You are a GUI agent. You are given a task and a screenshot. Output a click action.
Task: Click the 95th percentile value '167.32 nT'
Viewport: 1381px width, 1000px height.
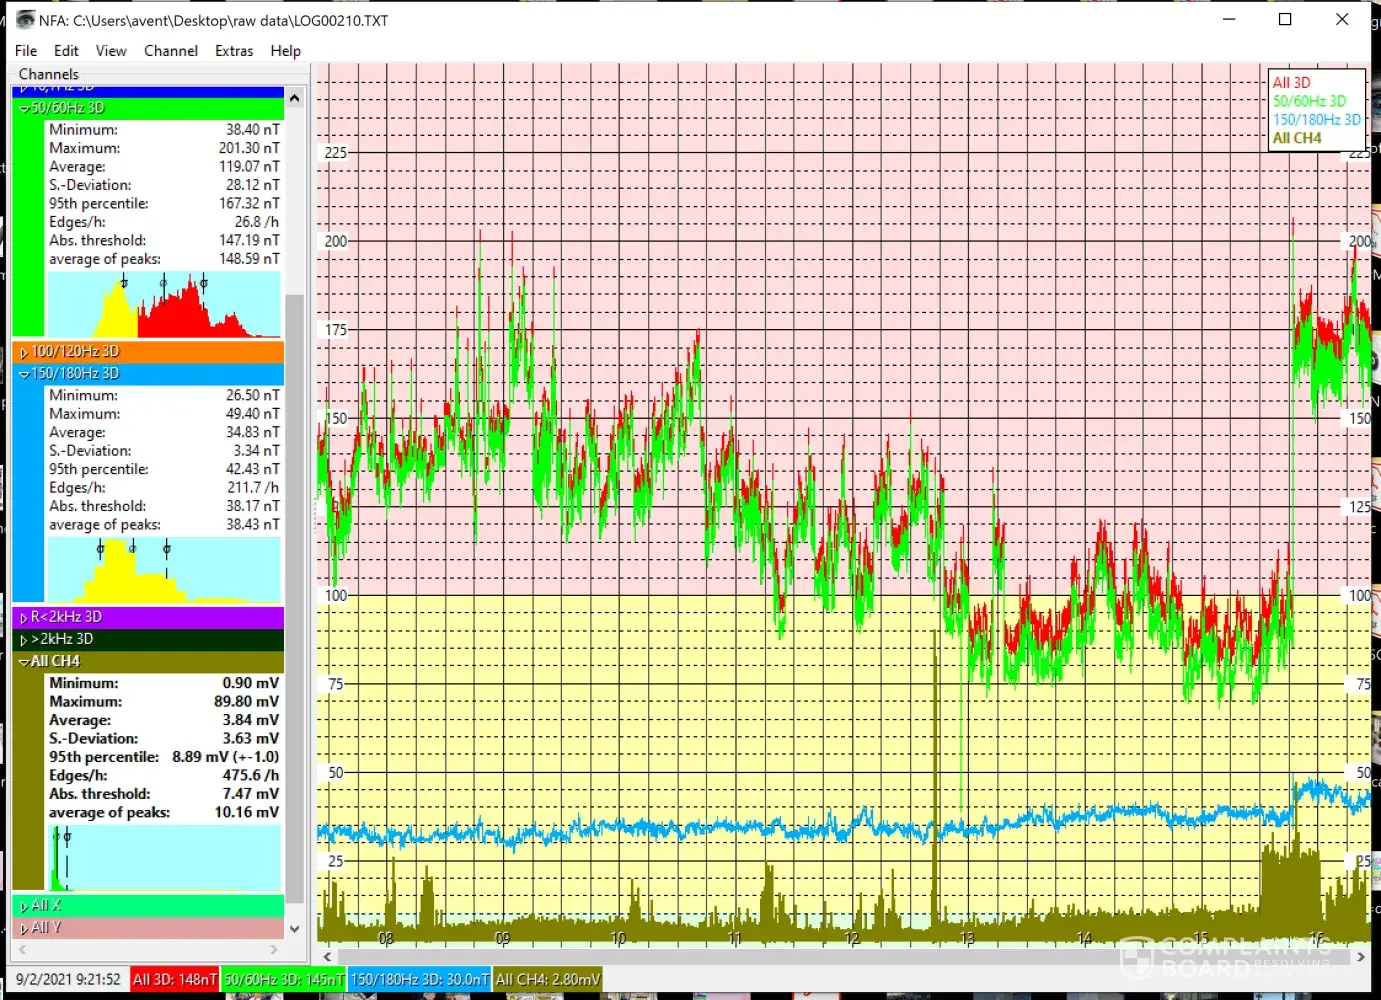tap(250, 204)
